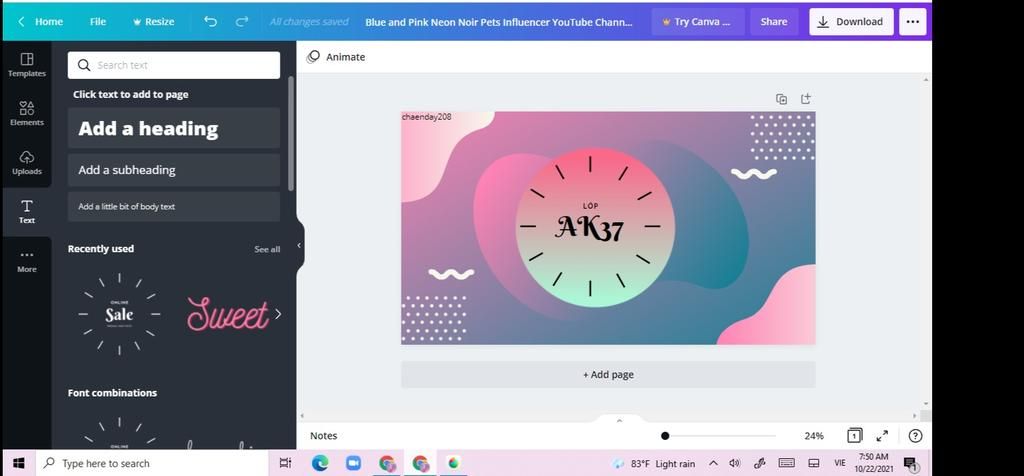Screen dimensions: 1024x476
Task: Click the undo arrow icon
Action: (x=210, y=22)
